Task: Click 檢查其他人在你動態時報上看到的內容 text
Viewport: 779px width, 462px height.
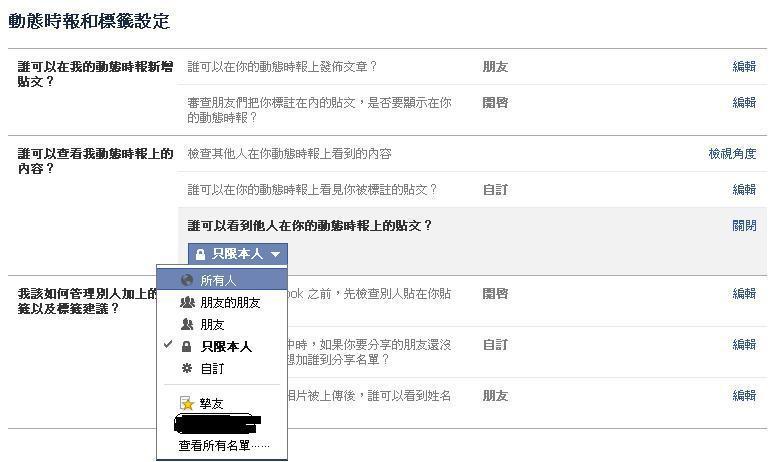Action: point(289,154)
